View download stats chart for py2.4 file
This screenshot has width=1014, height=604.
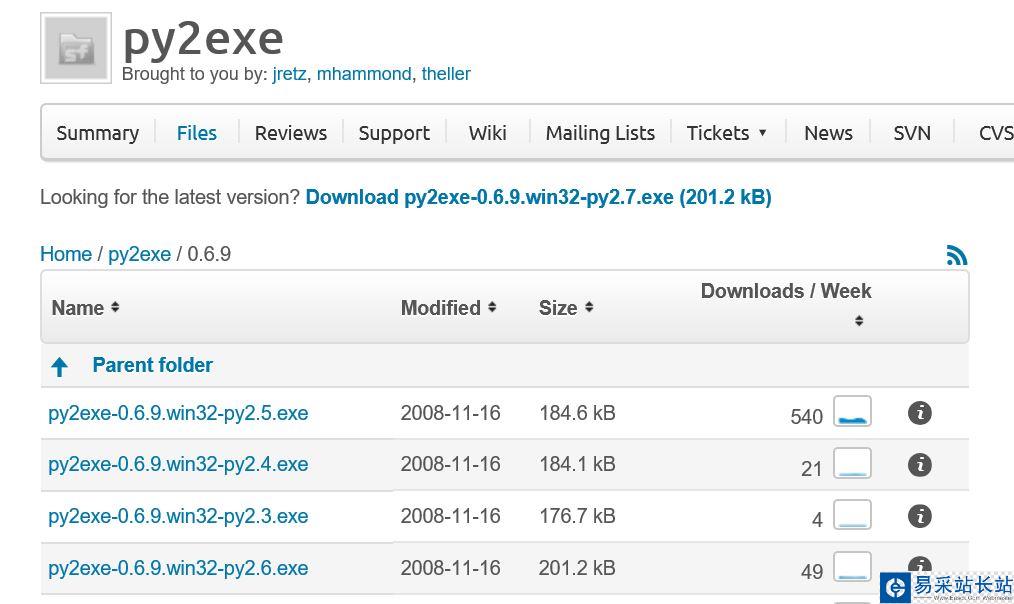click(x=852, y=463)
